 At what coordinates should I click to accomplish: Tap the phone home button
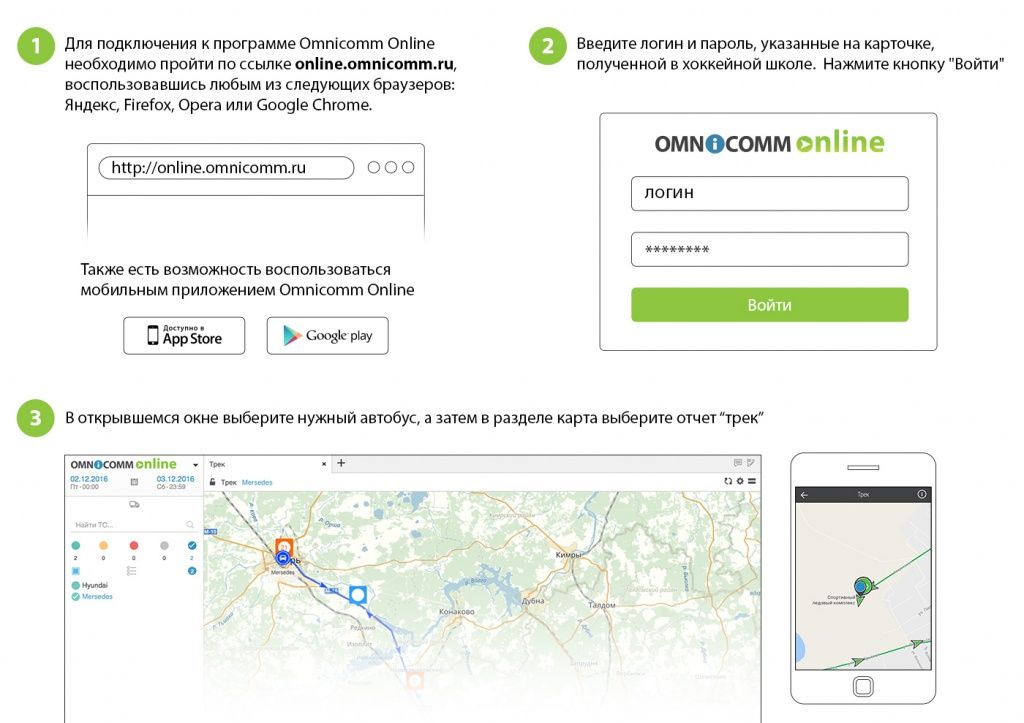(x=863, y=686)
